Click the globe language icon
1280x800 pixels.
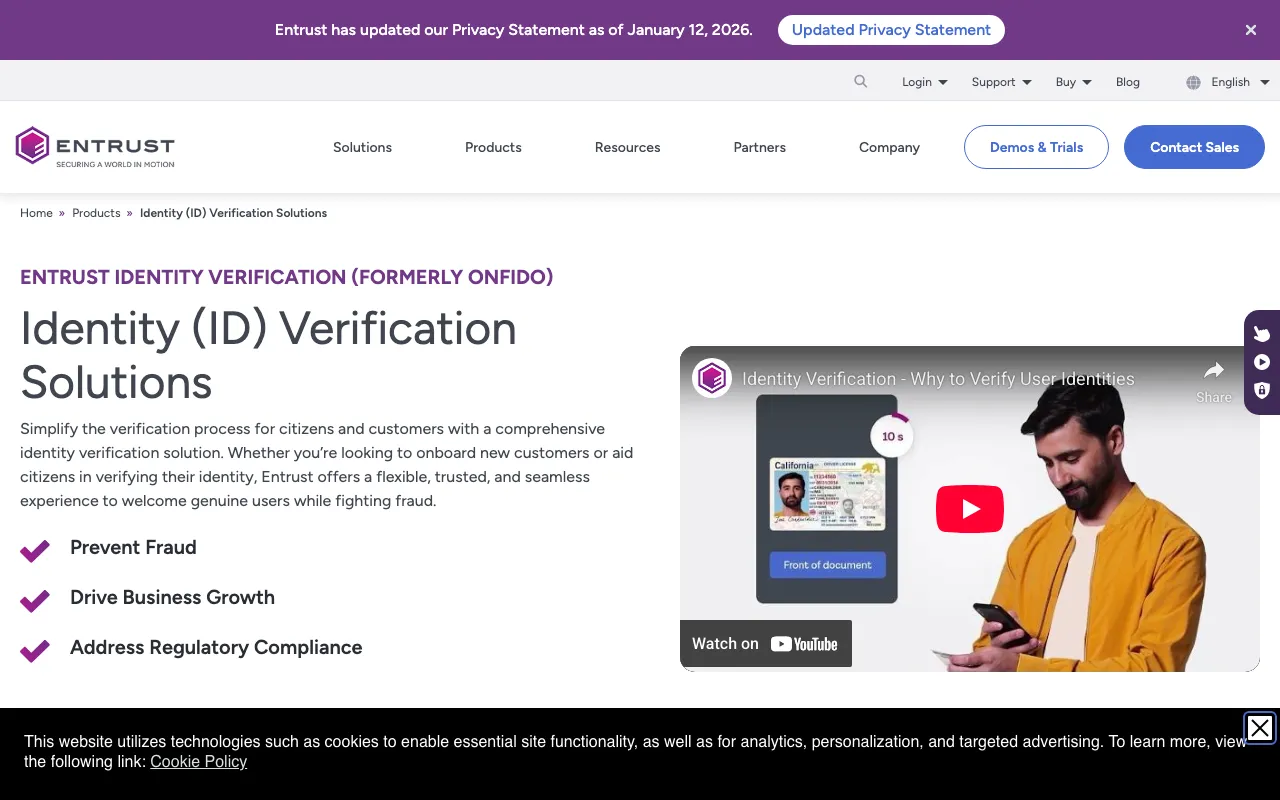coord(1193,82)
